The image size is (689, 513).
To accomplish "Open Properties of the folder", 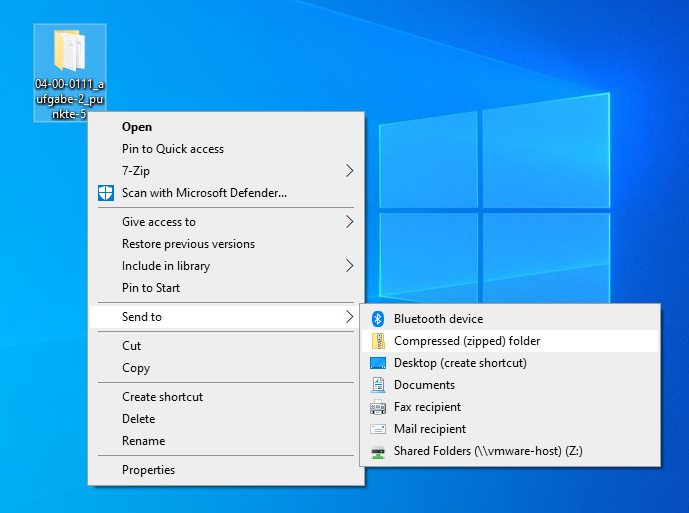I will point(148,470).
